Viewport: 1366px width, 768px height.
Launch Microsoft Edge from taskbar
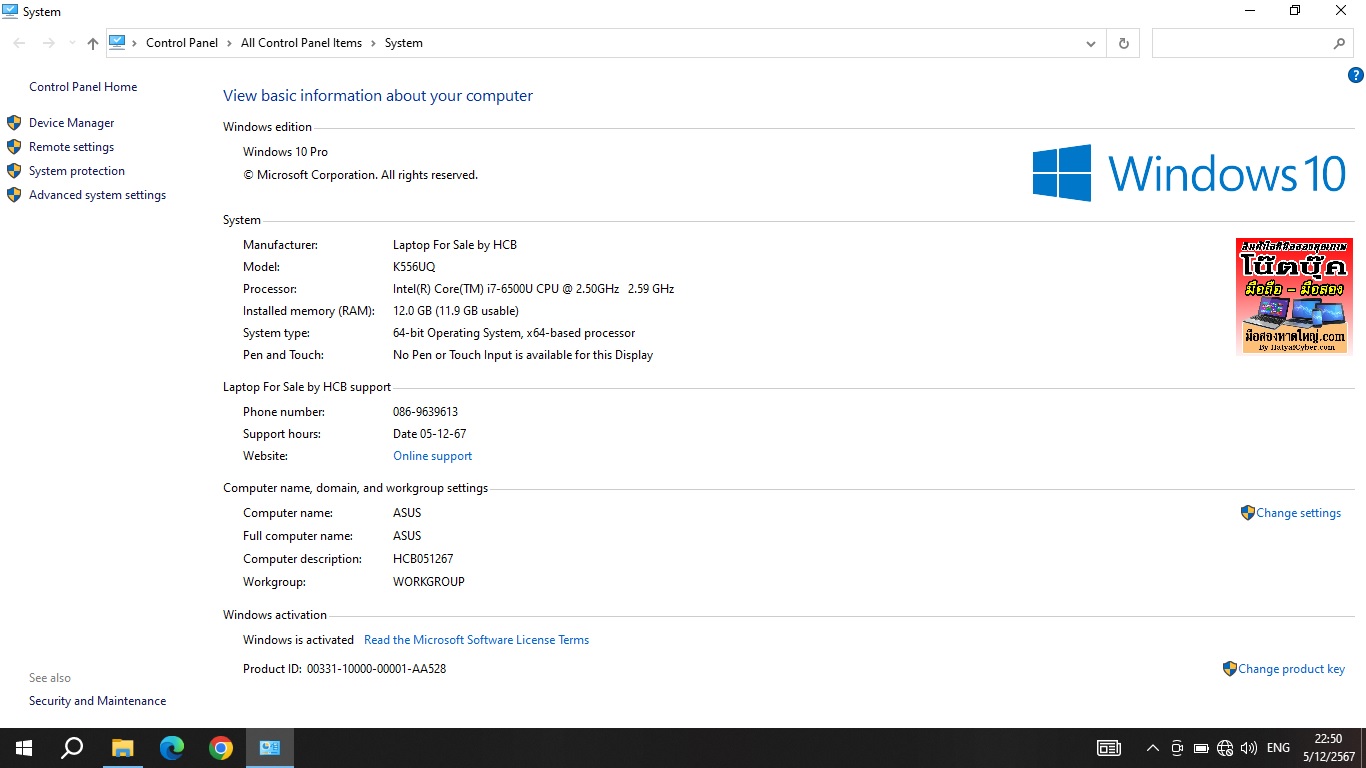(172, 748)
